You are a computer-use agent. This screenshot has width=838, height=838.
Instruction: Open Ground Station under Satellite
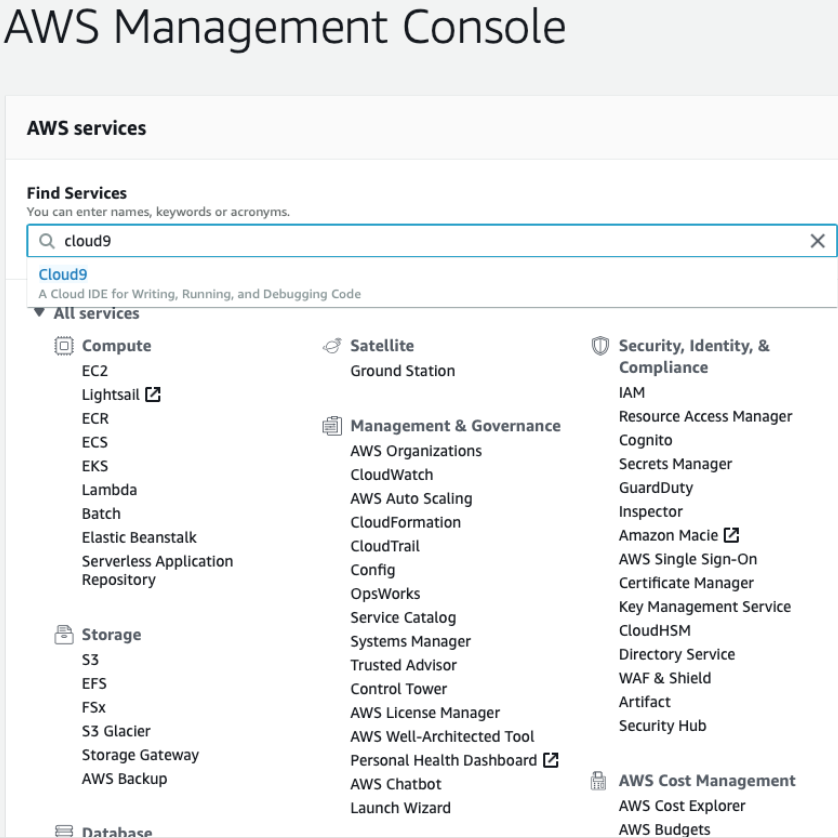pyautogui.click(x=402, y=371)
